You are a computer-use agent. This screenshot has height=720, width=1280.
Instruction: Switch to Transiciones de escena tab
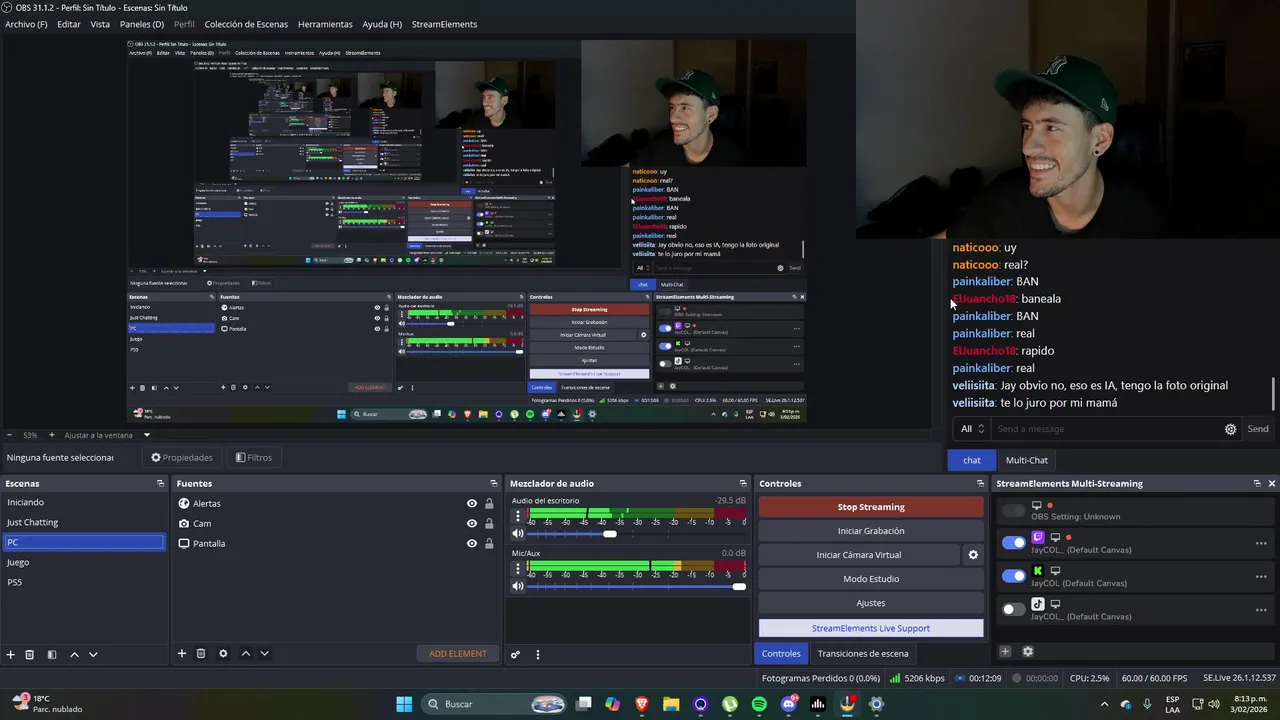[863, 654]
